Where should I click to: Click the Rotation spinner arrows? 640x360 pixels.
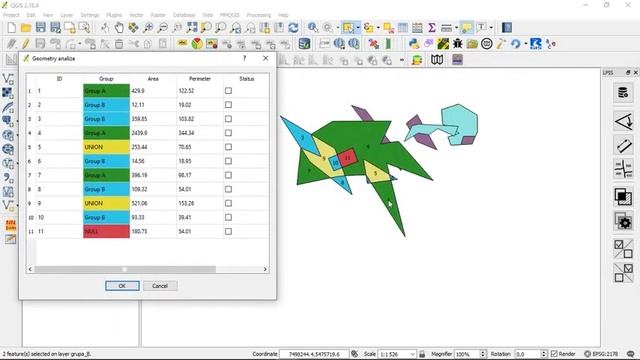pos(543,354)
